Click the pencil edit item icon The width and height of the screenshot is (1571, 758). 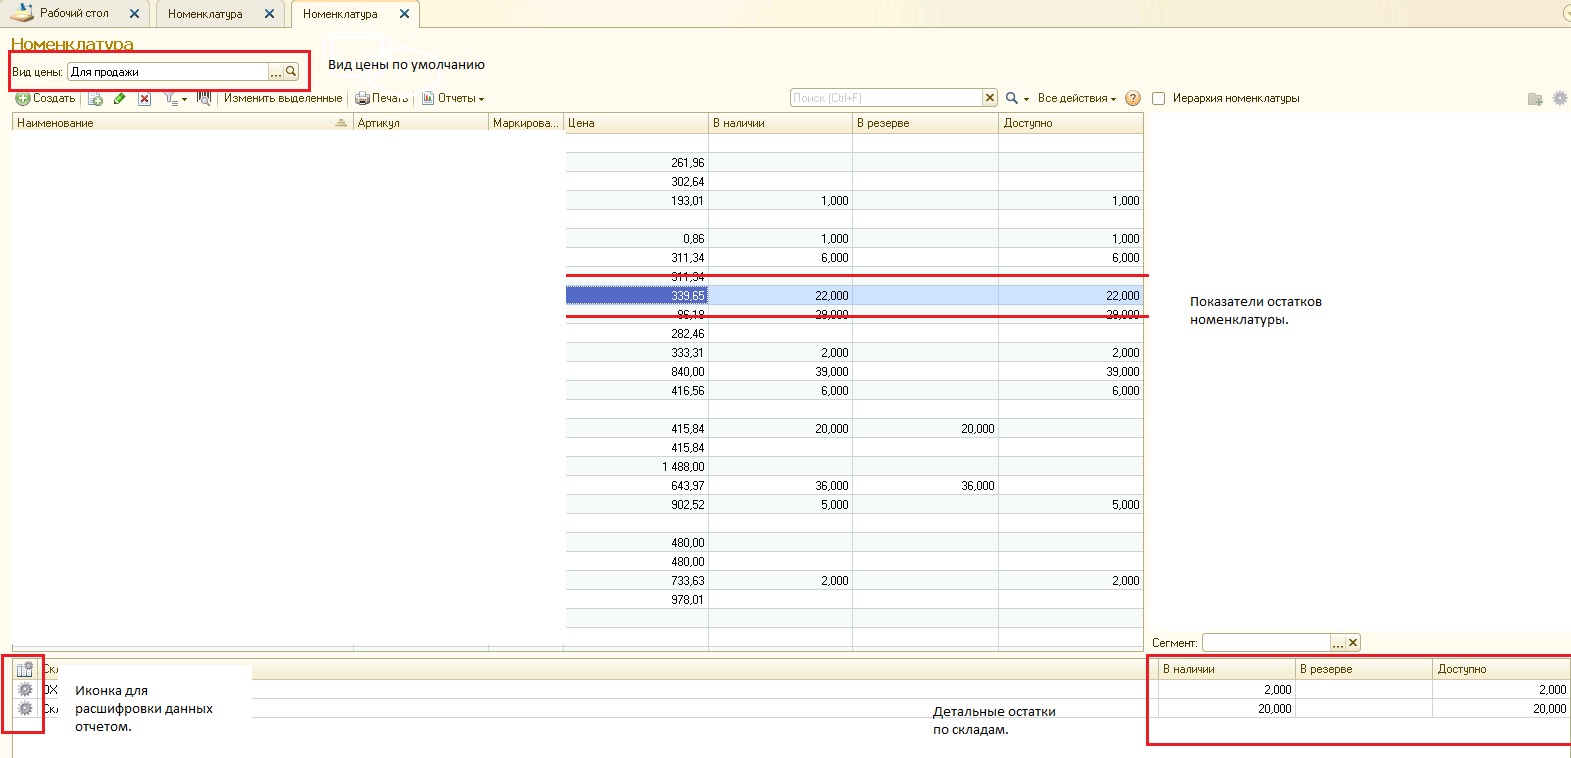pos(120,98)
